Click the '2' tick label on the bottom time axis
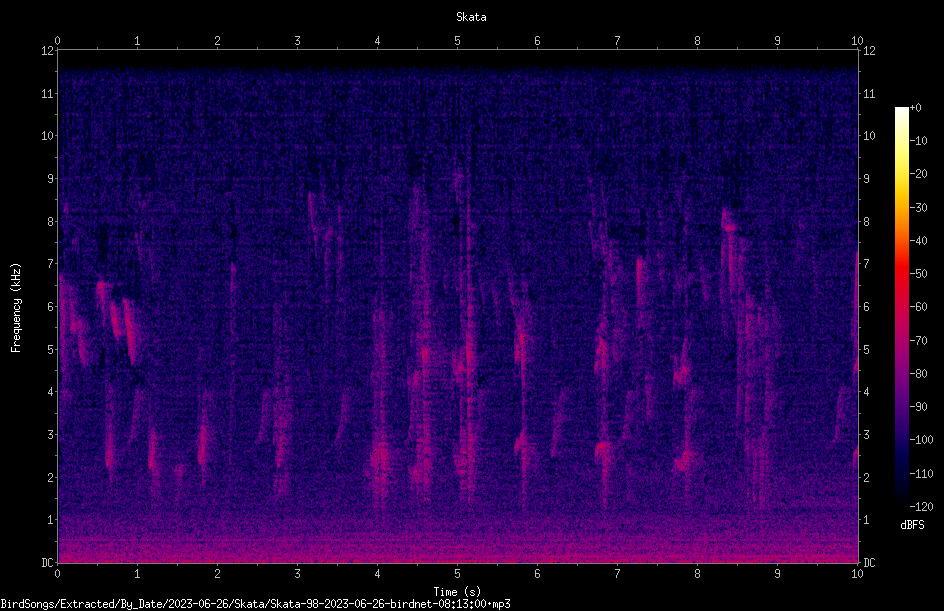This screenshot has width=944, height=611. click(217, 574)
